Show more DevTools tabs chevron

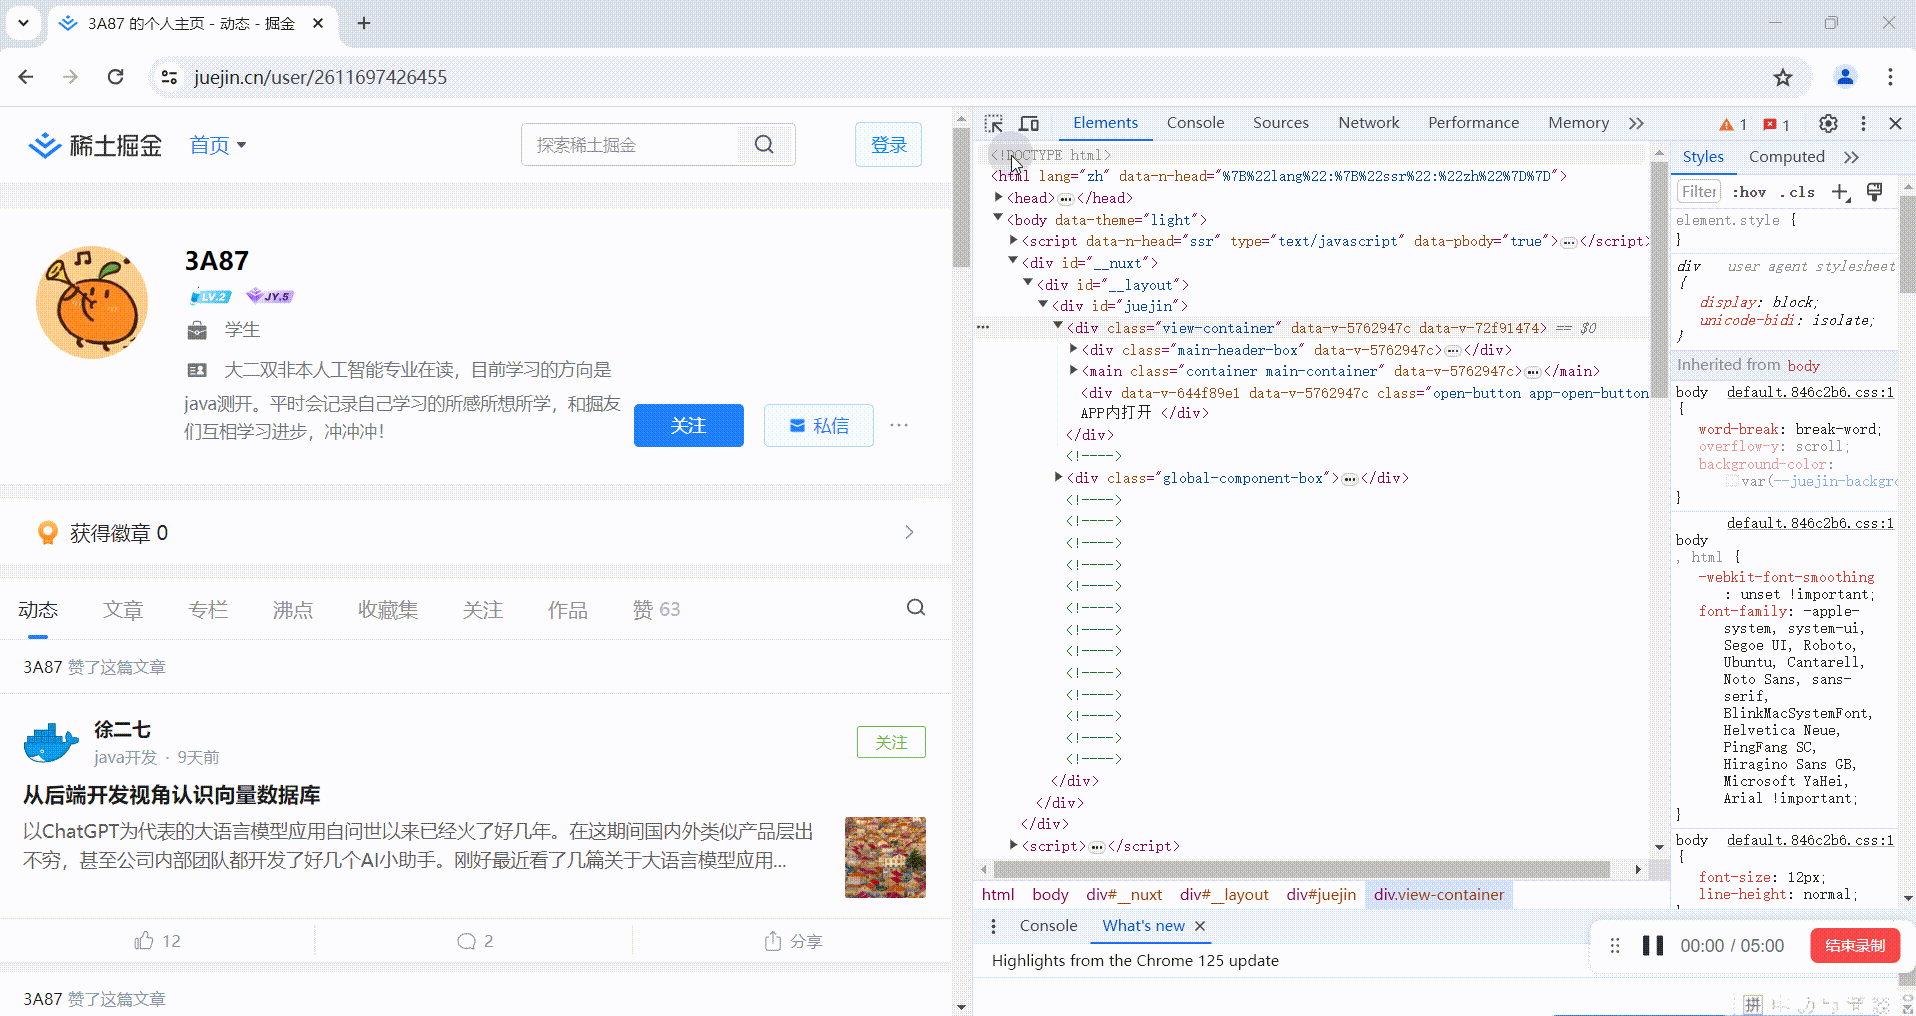(1636, 123)
